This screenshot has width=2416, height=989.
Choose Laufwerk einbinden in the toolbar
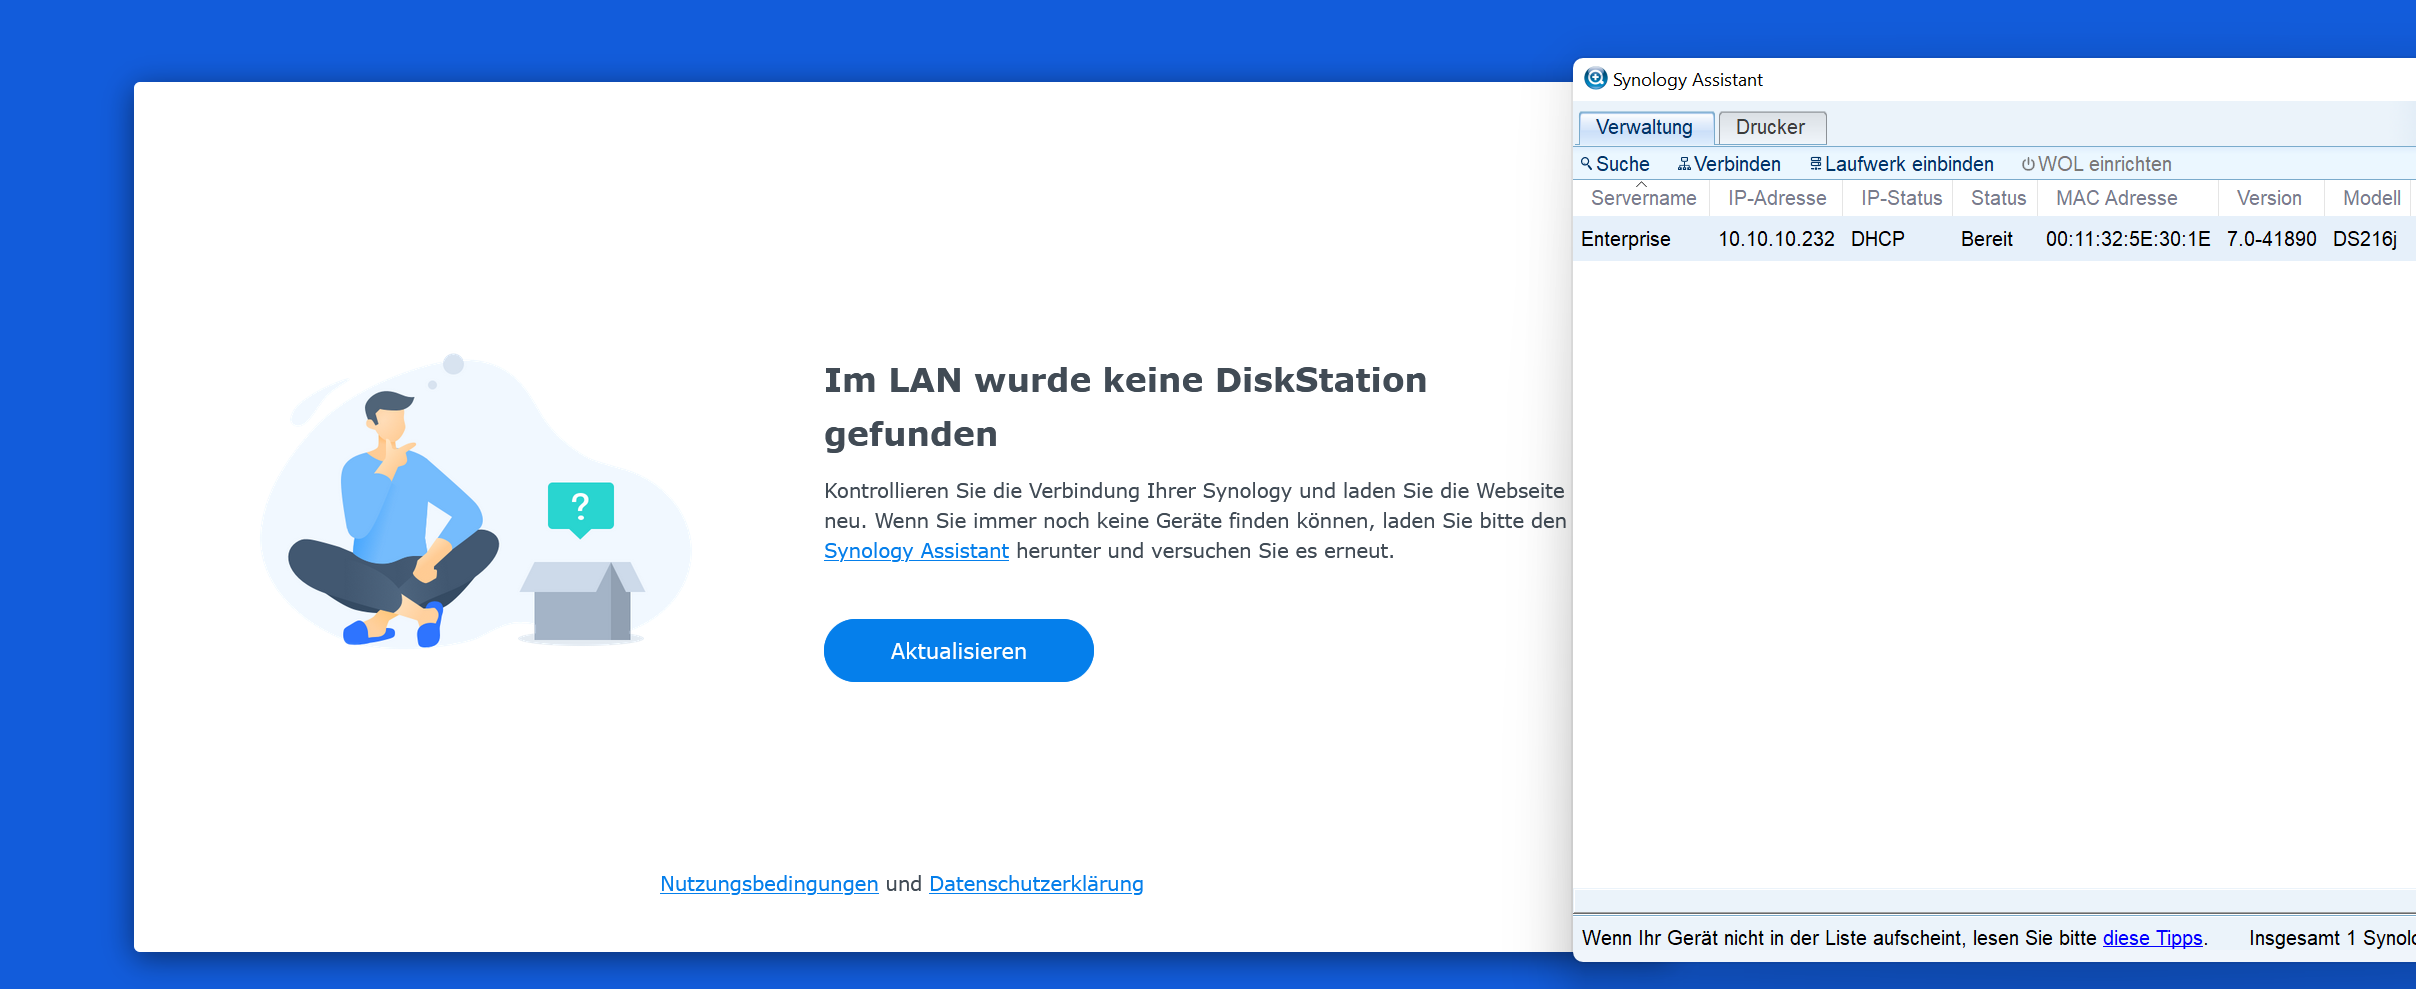1902,164
